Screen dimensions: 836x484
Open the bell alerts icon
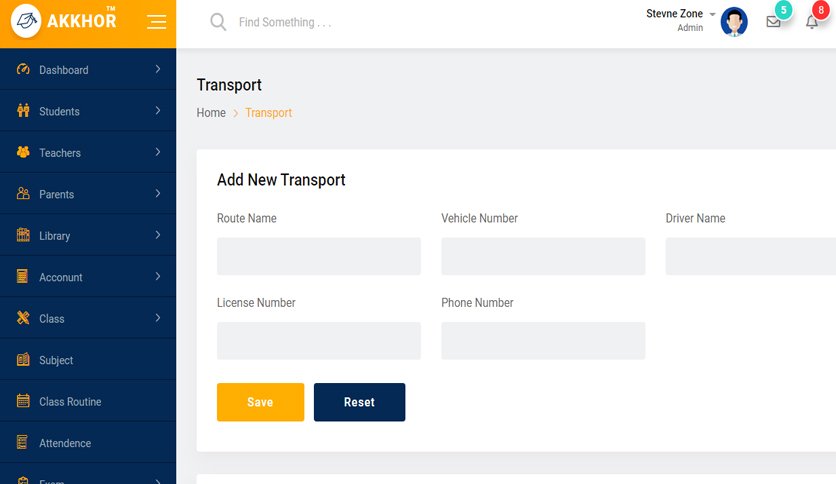tap(811, 22)
